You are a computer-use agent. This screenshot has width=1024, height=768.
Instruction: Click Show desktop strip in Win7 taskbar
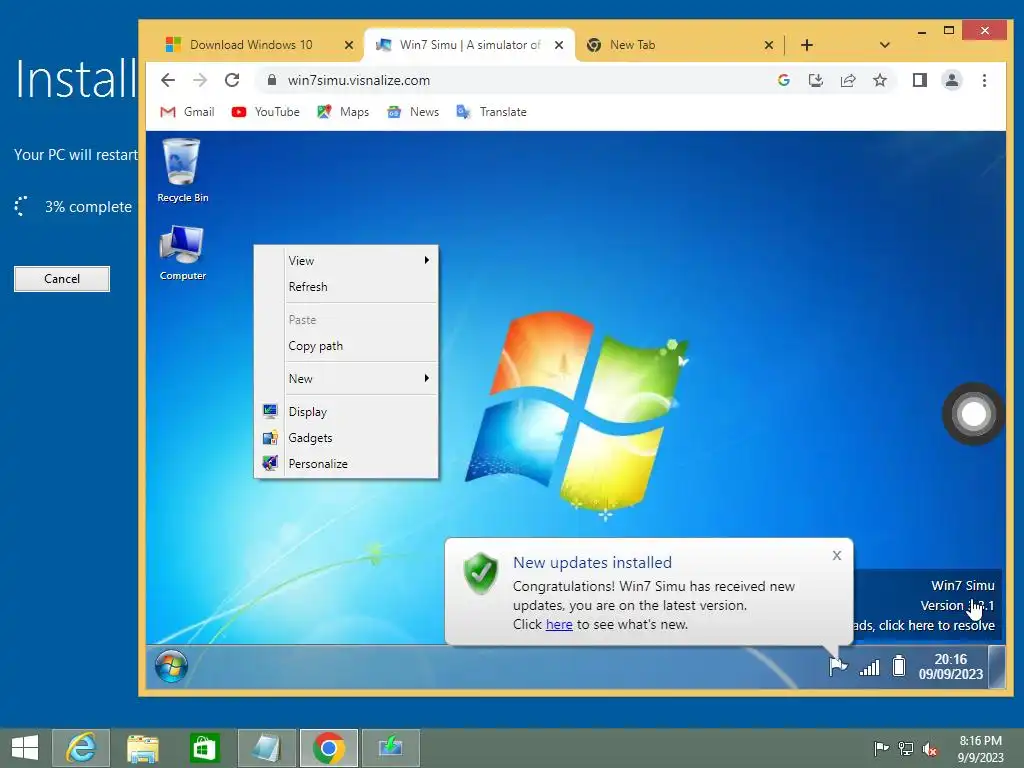(x=997, y=667)
